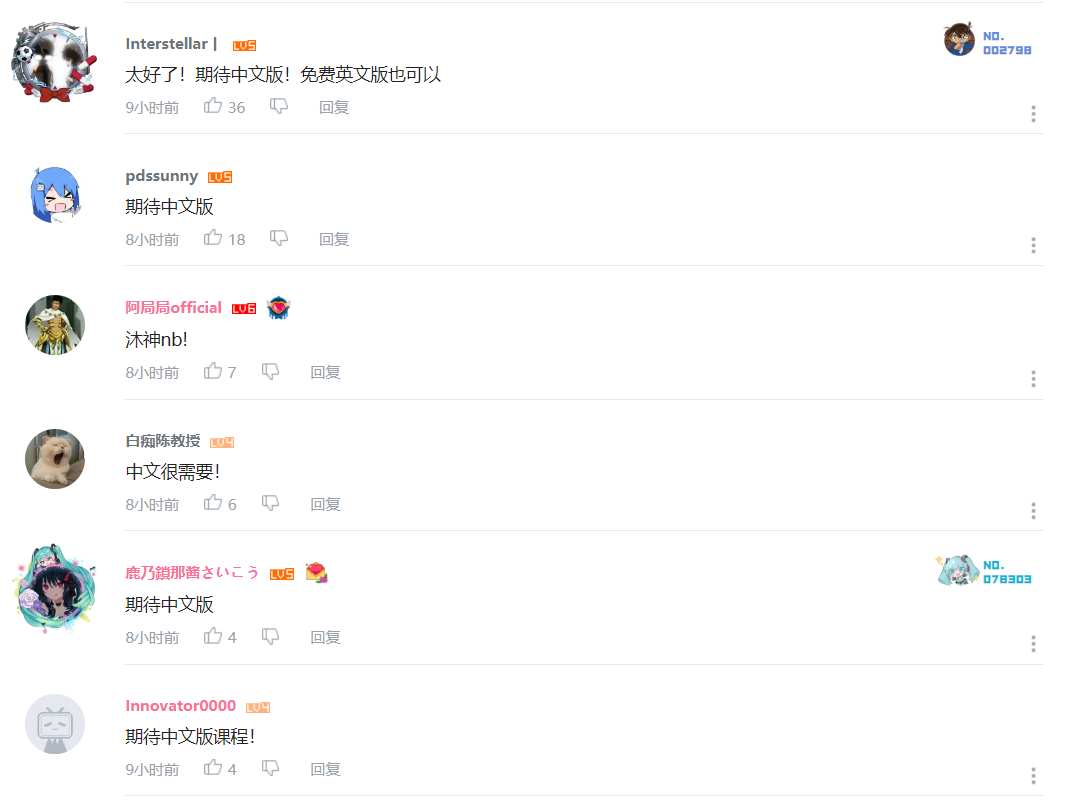Reply to Interstellar's comment via 回复

(x=334, y=107)
